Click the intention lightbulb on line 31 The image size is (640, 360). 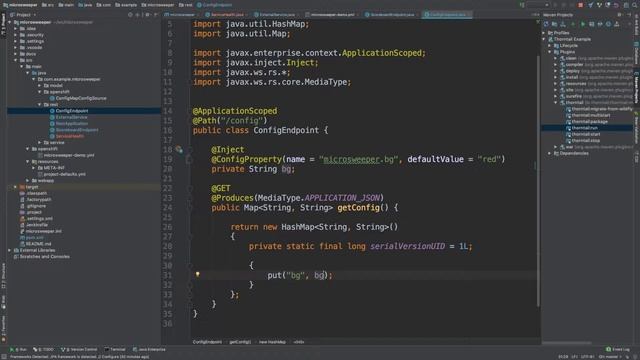point(198,275)
